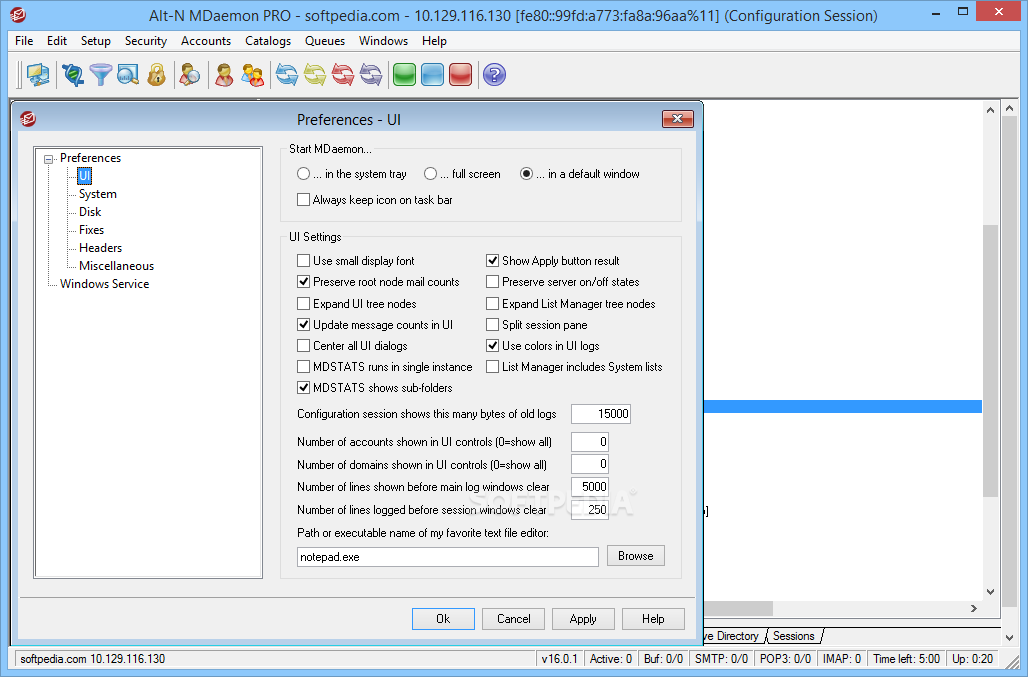Open the Accounts menu
Image resolution: width=1028 pixels, height=677 pixels.
pyautogui.click(x=206, y=41)
